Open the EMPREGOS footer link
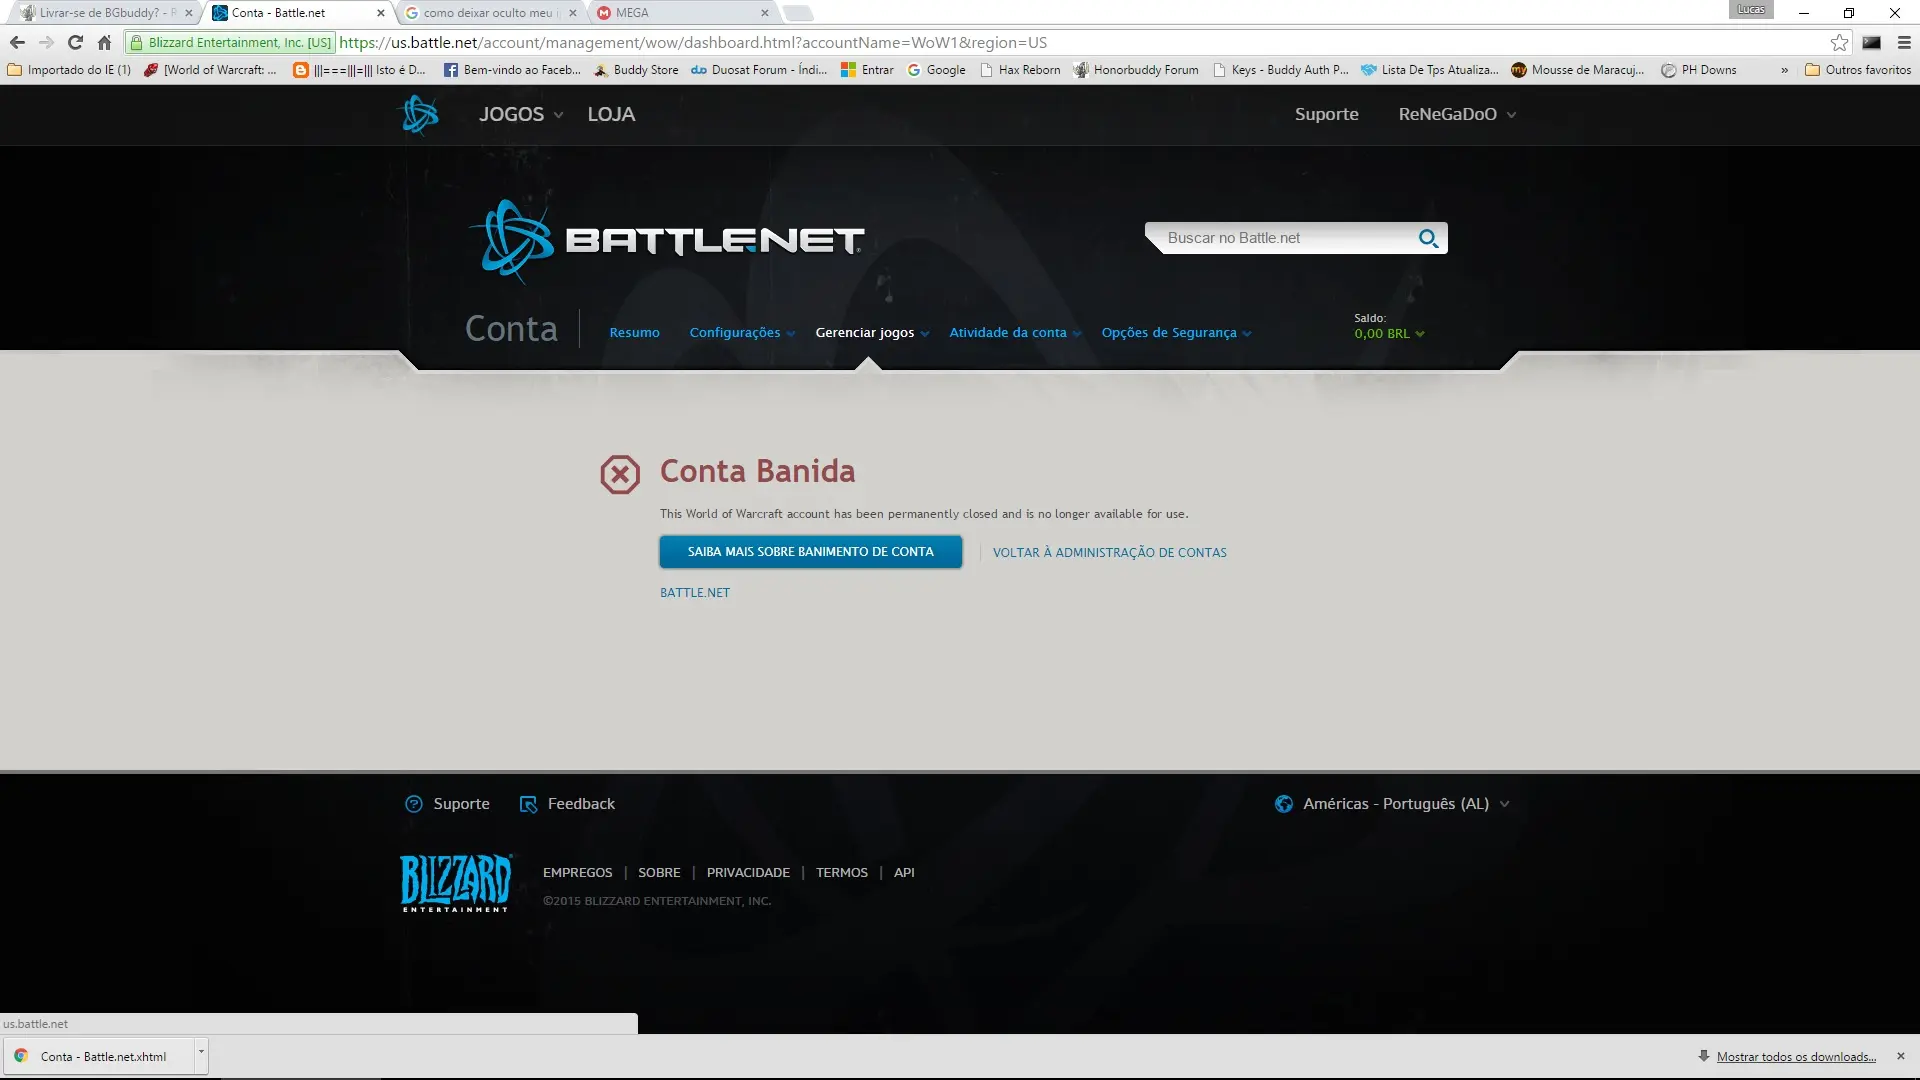1920x1080 pixels. pos(577,873)
